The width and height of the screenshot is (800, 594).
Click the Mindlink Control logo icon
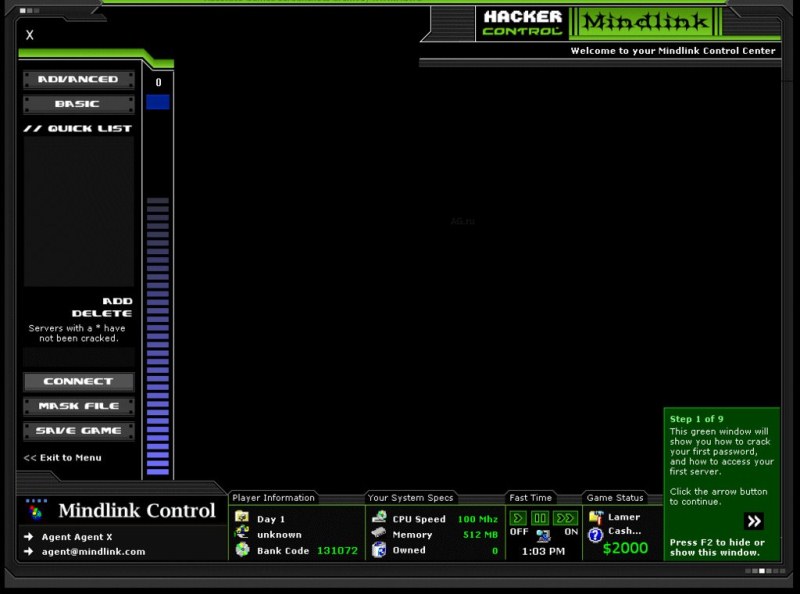(x=36, y=510)
